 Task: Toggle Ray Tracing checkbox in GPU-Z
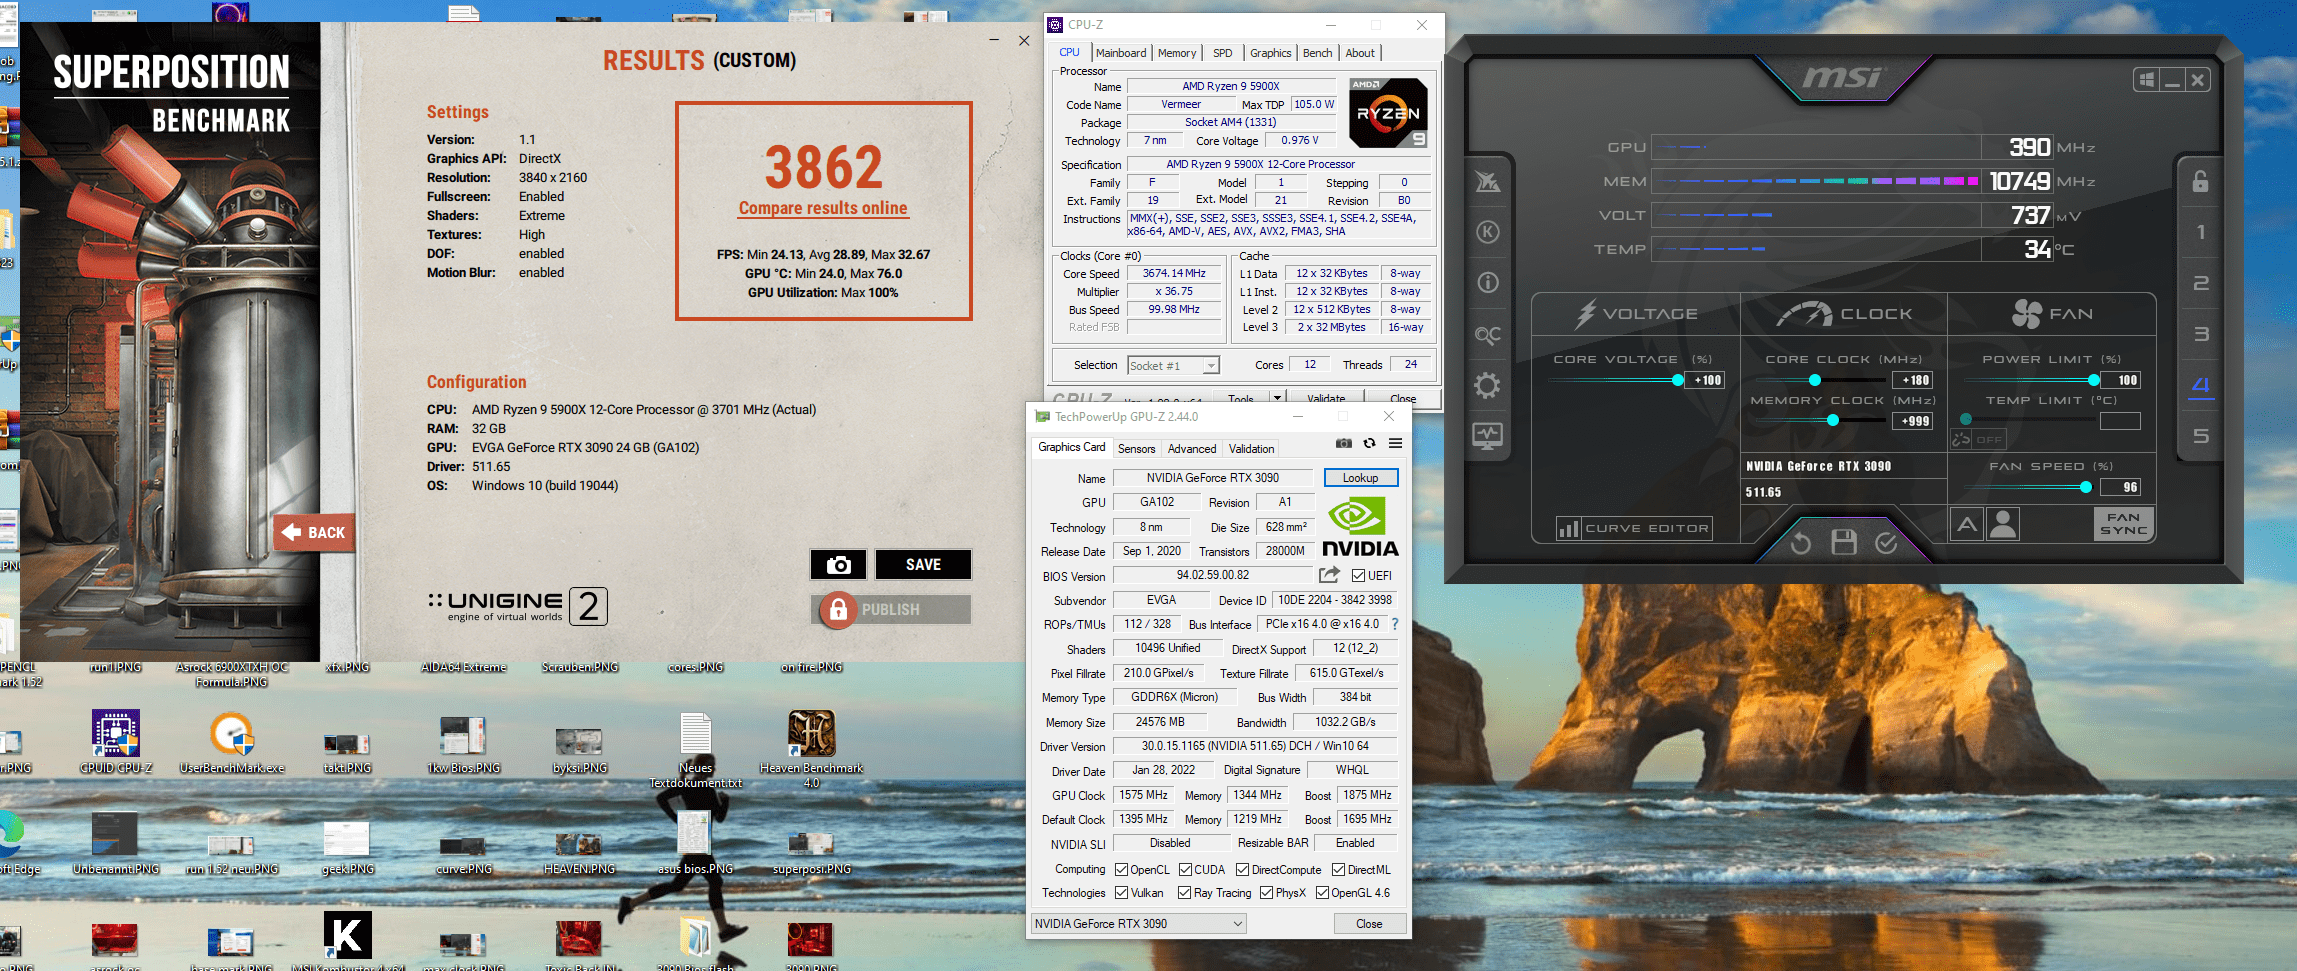pos(1184,893)
